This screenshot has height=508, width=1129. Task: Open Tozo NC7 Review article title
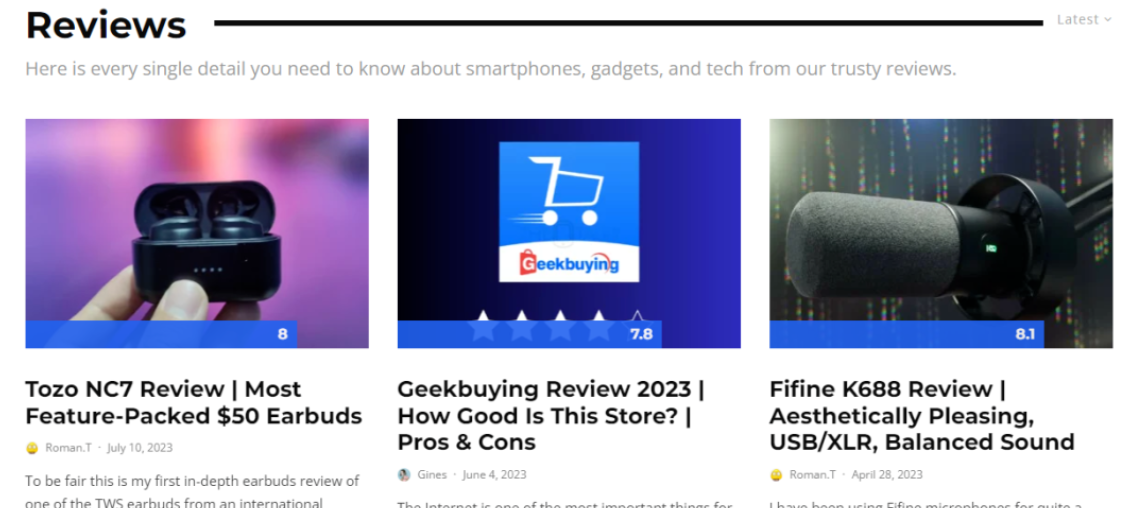pyautogui.click(x=194, y=402)
